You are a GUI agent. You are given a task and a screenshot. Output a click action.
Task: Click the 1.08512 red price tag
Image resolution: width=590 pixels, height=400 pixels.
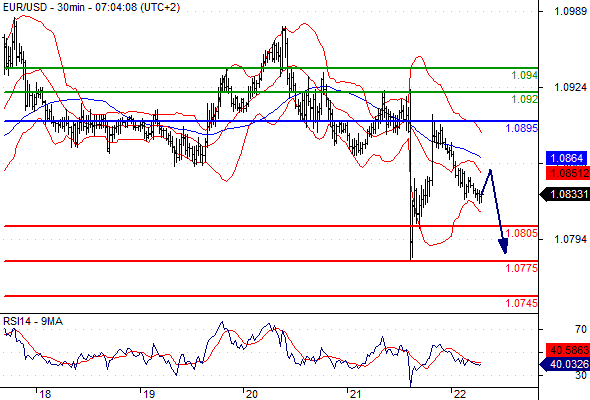(x=568, y=173)
